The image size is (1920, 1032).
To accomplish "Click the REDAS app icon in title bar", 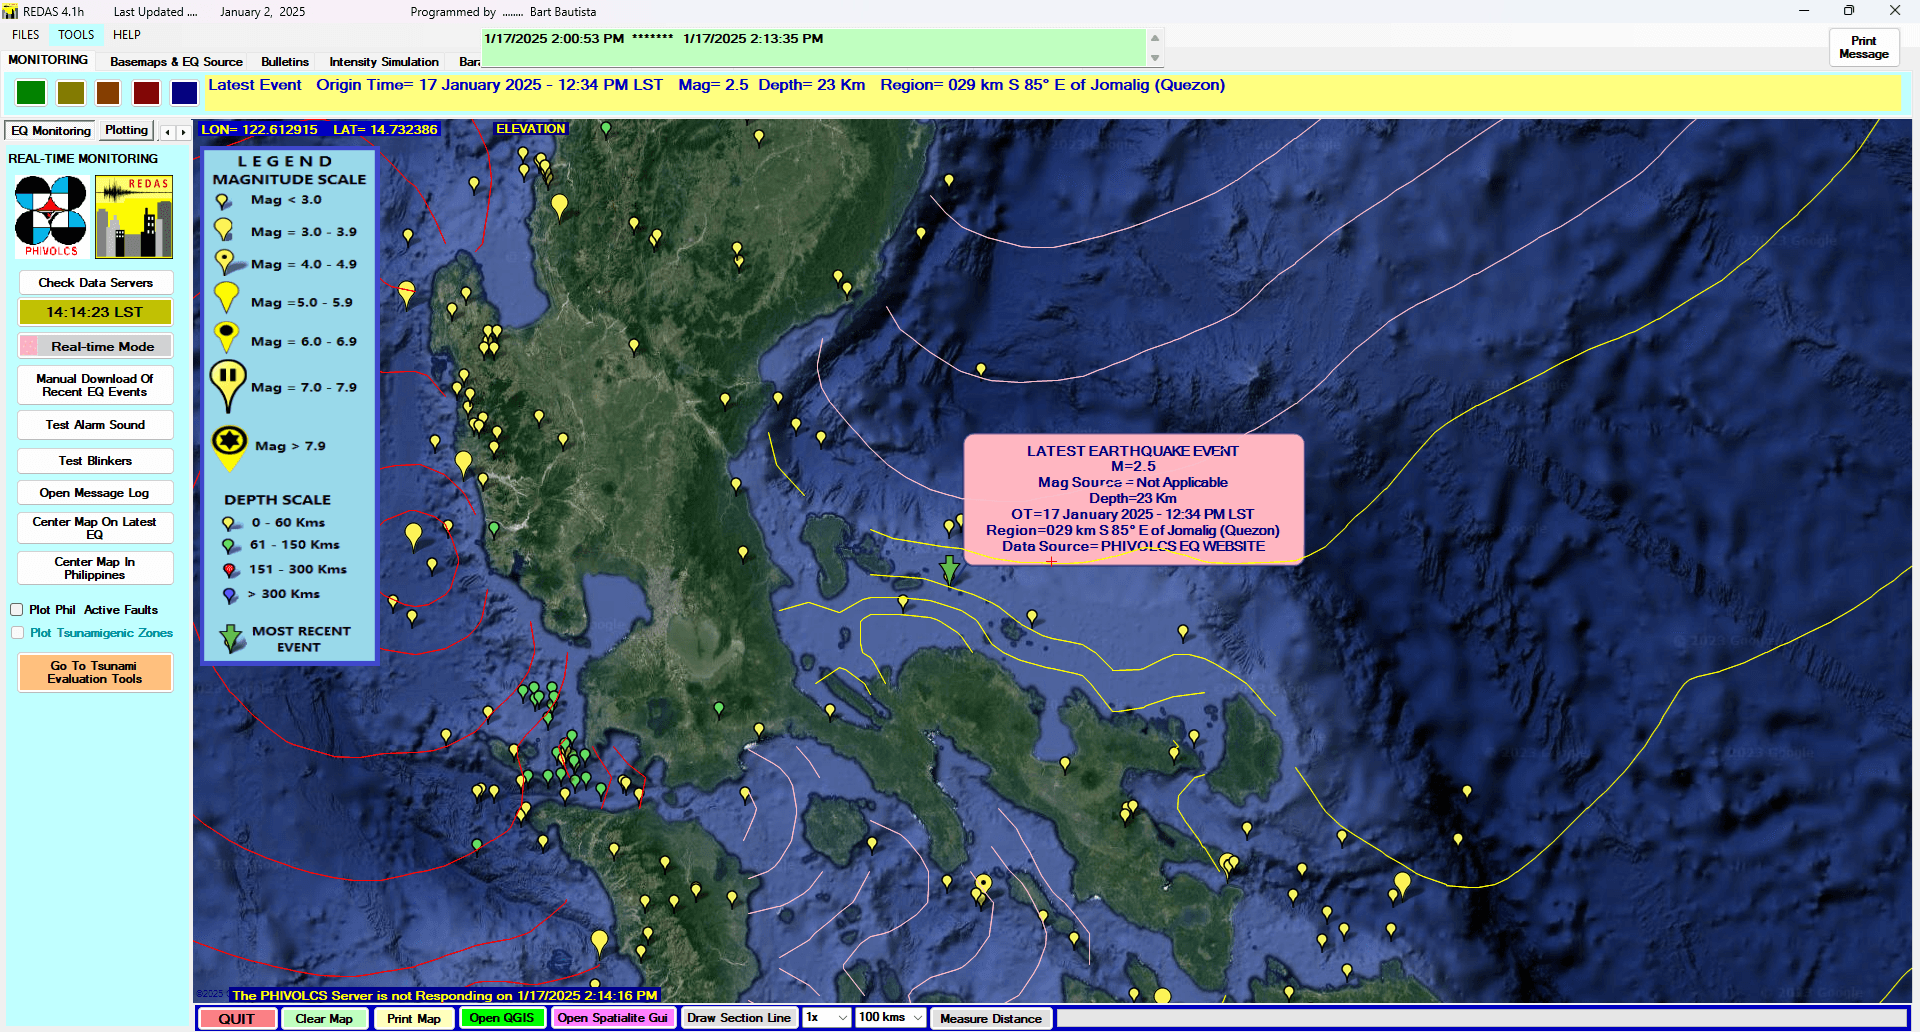I will tap(11, 12).
